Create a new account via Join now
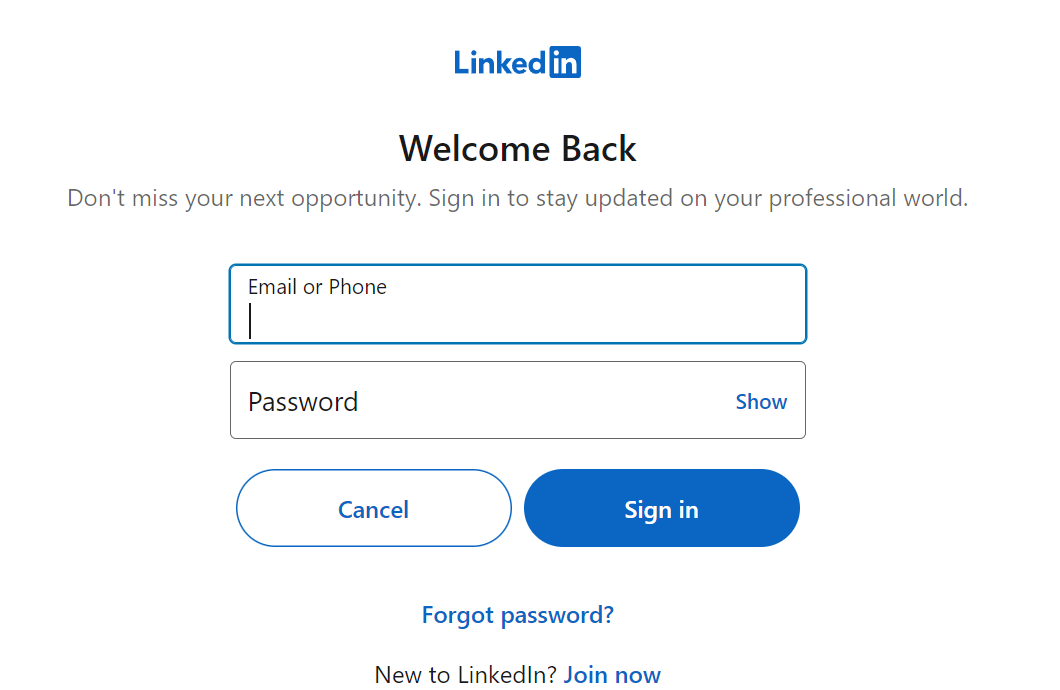Image resolution: width=1060 pixels, height=690 pixels. 612,674
